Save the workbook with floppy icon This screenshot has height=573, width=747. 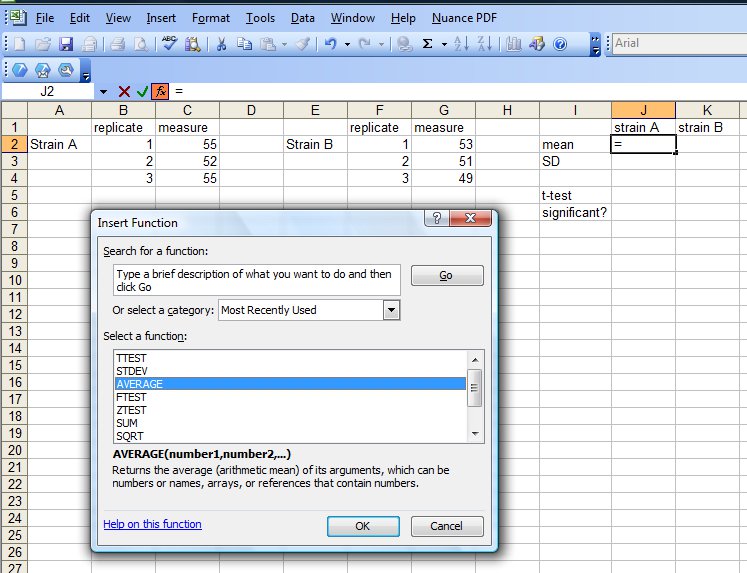(66, 44)
